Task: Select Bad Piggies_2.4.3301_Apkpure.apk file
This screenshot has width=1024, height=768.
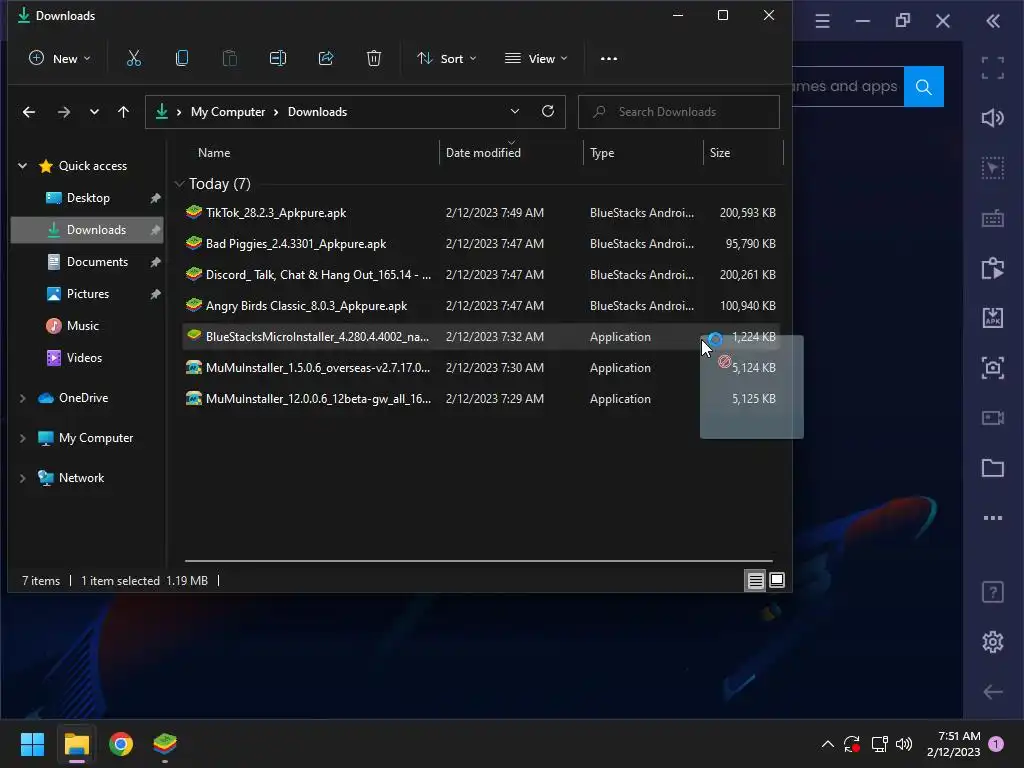Action: [481, 244]
